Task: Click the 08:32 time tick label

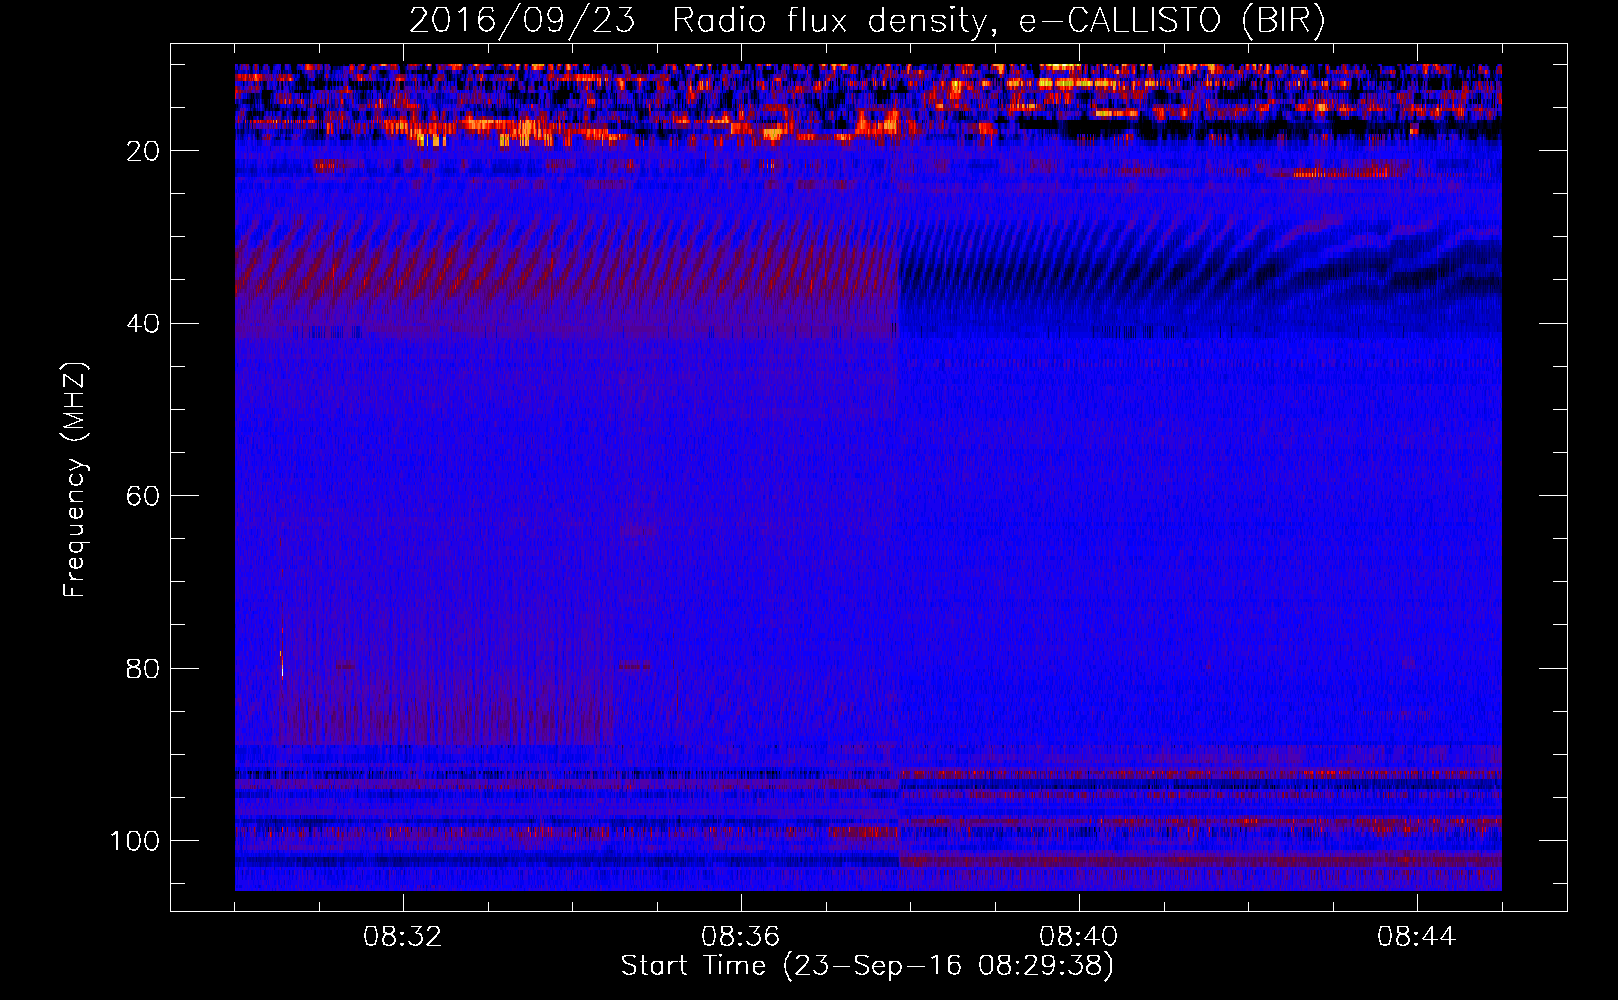Action: [403, 937]
